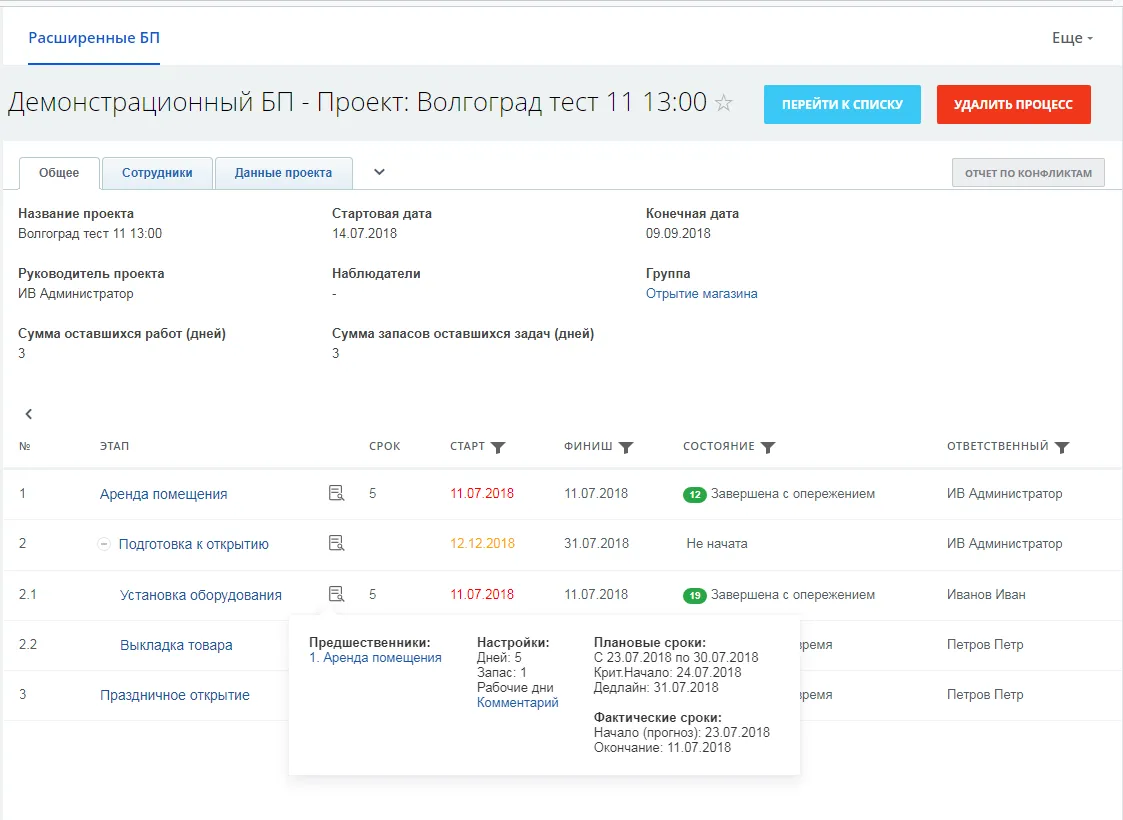The width and height of the screenshot is (1123, 820).
Task: Click details icon for Установка оборудования row
Action: 337,594
